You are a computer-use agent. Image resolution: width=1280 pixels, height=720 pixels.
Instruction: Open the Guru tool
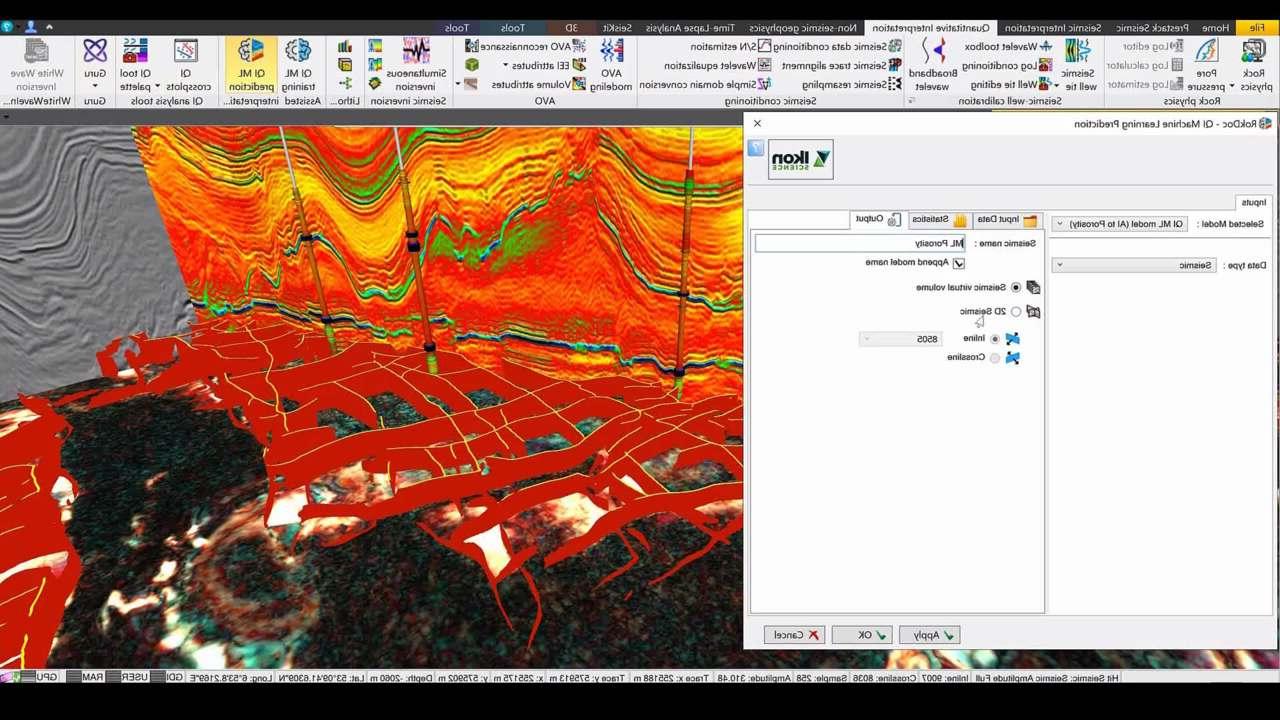click(x=95, y=59)
